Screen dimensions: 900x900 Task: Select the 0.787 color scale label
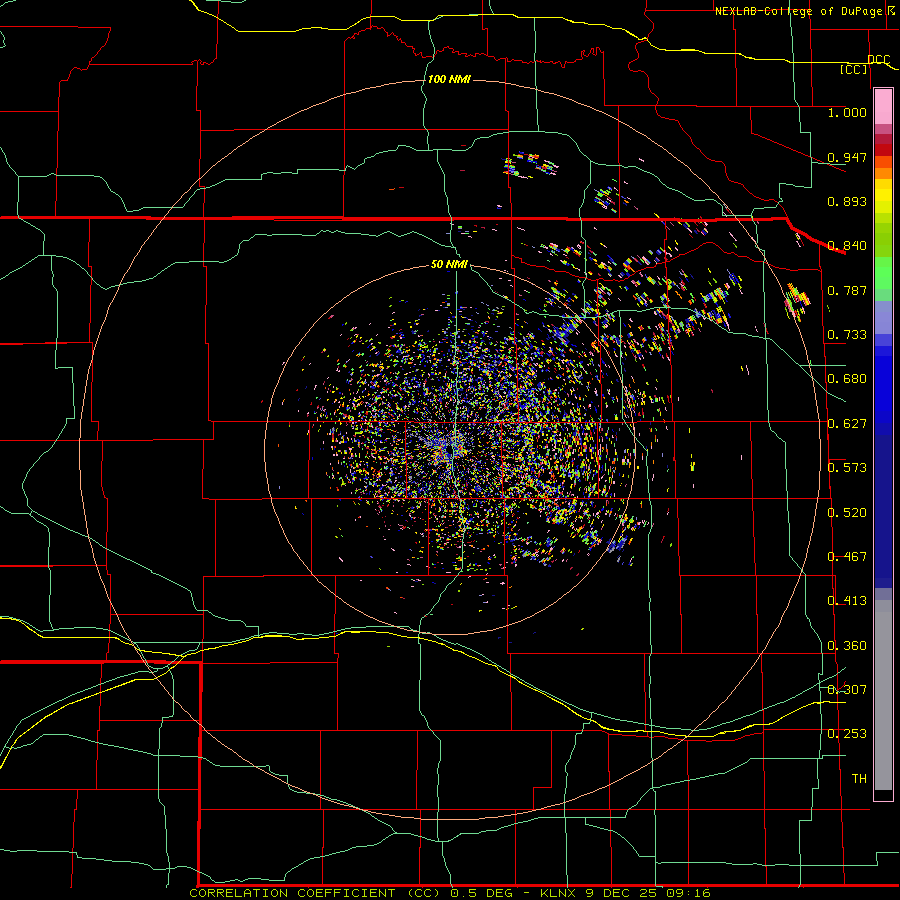pyautogui.click(x=847, y=290)
